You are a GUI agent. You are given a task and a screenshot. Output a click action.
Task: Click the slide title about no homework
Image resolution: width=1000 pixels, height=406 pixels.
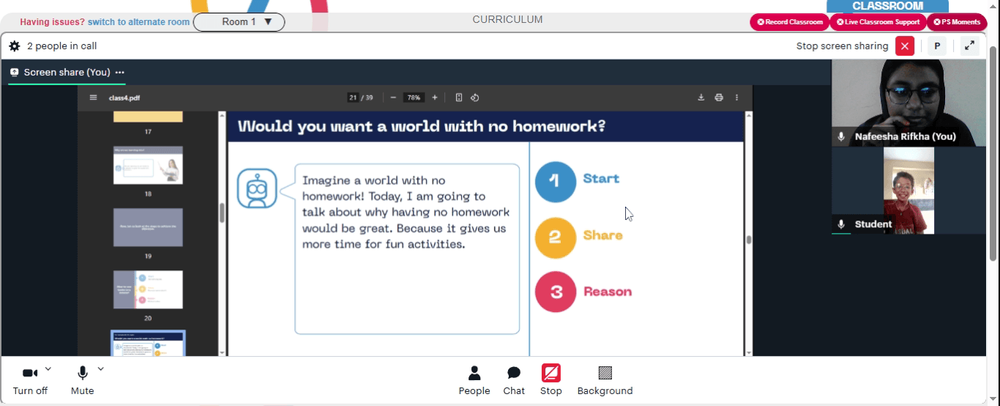(422, 126)
